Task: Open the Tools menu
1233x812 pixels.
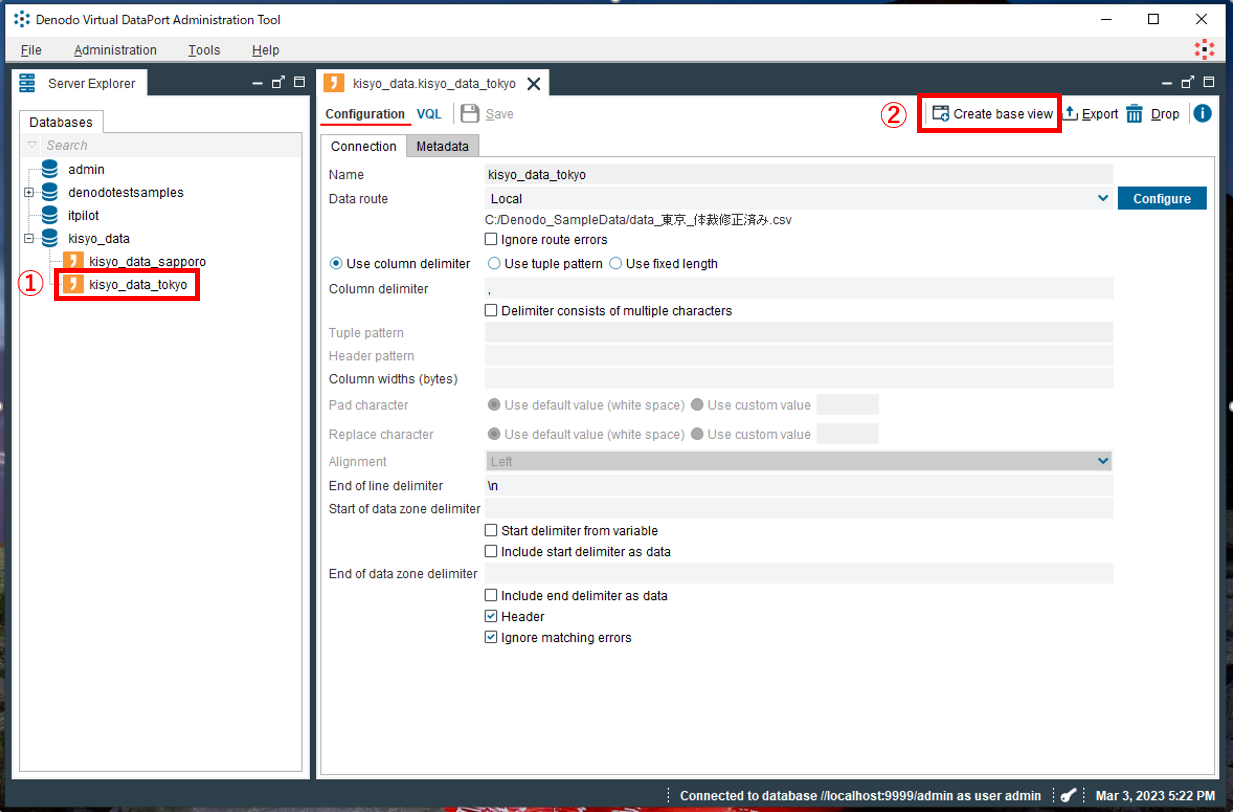Action: tap(203, 49)
